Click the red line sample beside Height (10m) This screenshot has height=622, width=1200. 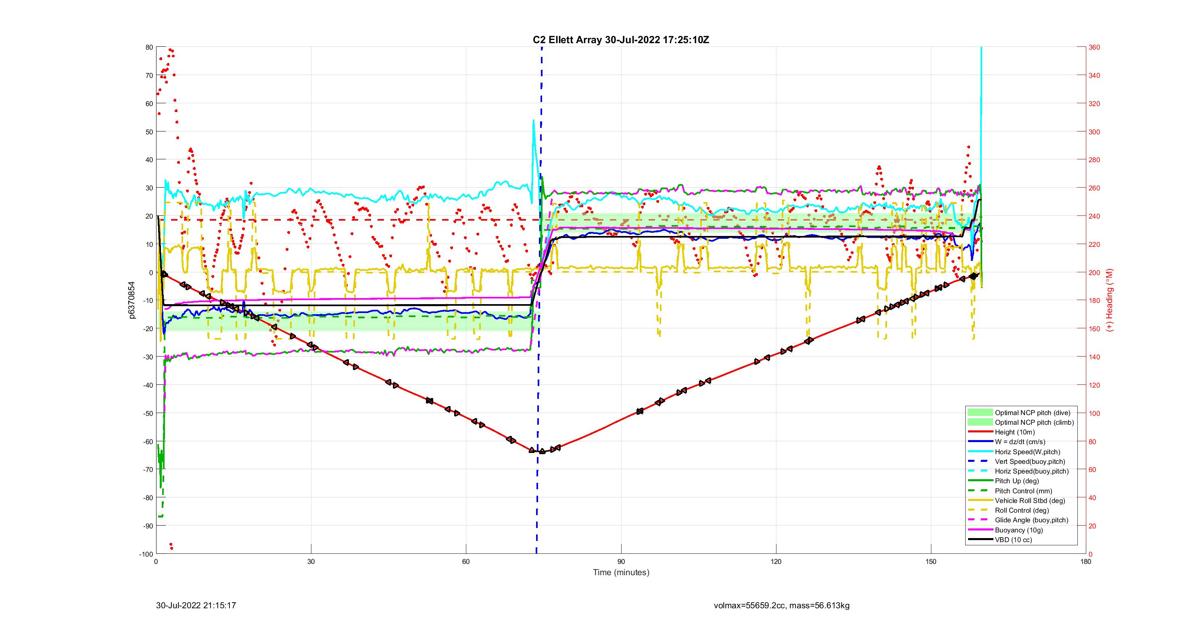pyautogui.click(x=979, y=431)
